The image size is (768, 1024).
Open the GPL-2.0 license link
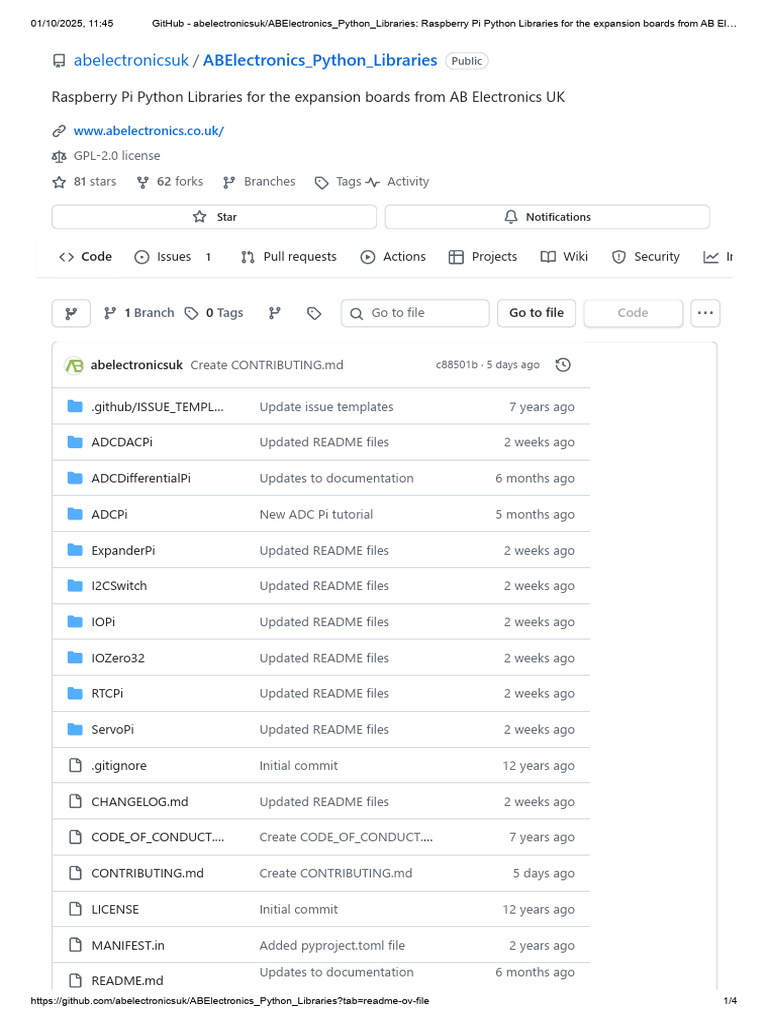click(116, 155)
